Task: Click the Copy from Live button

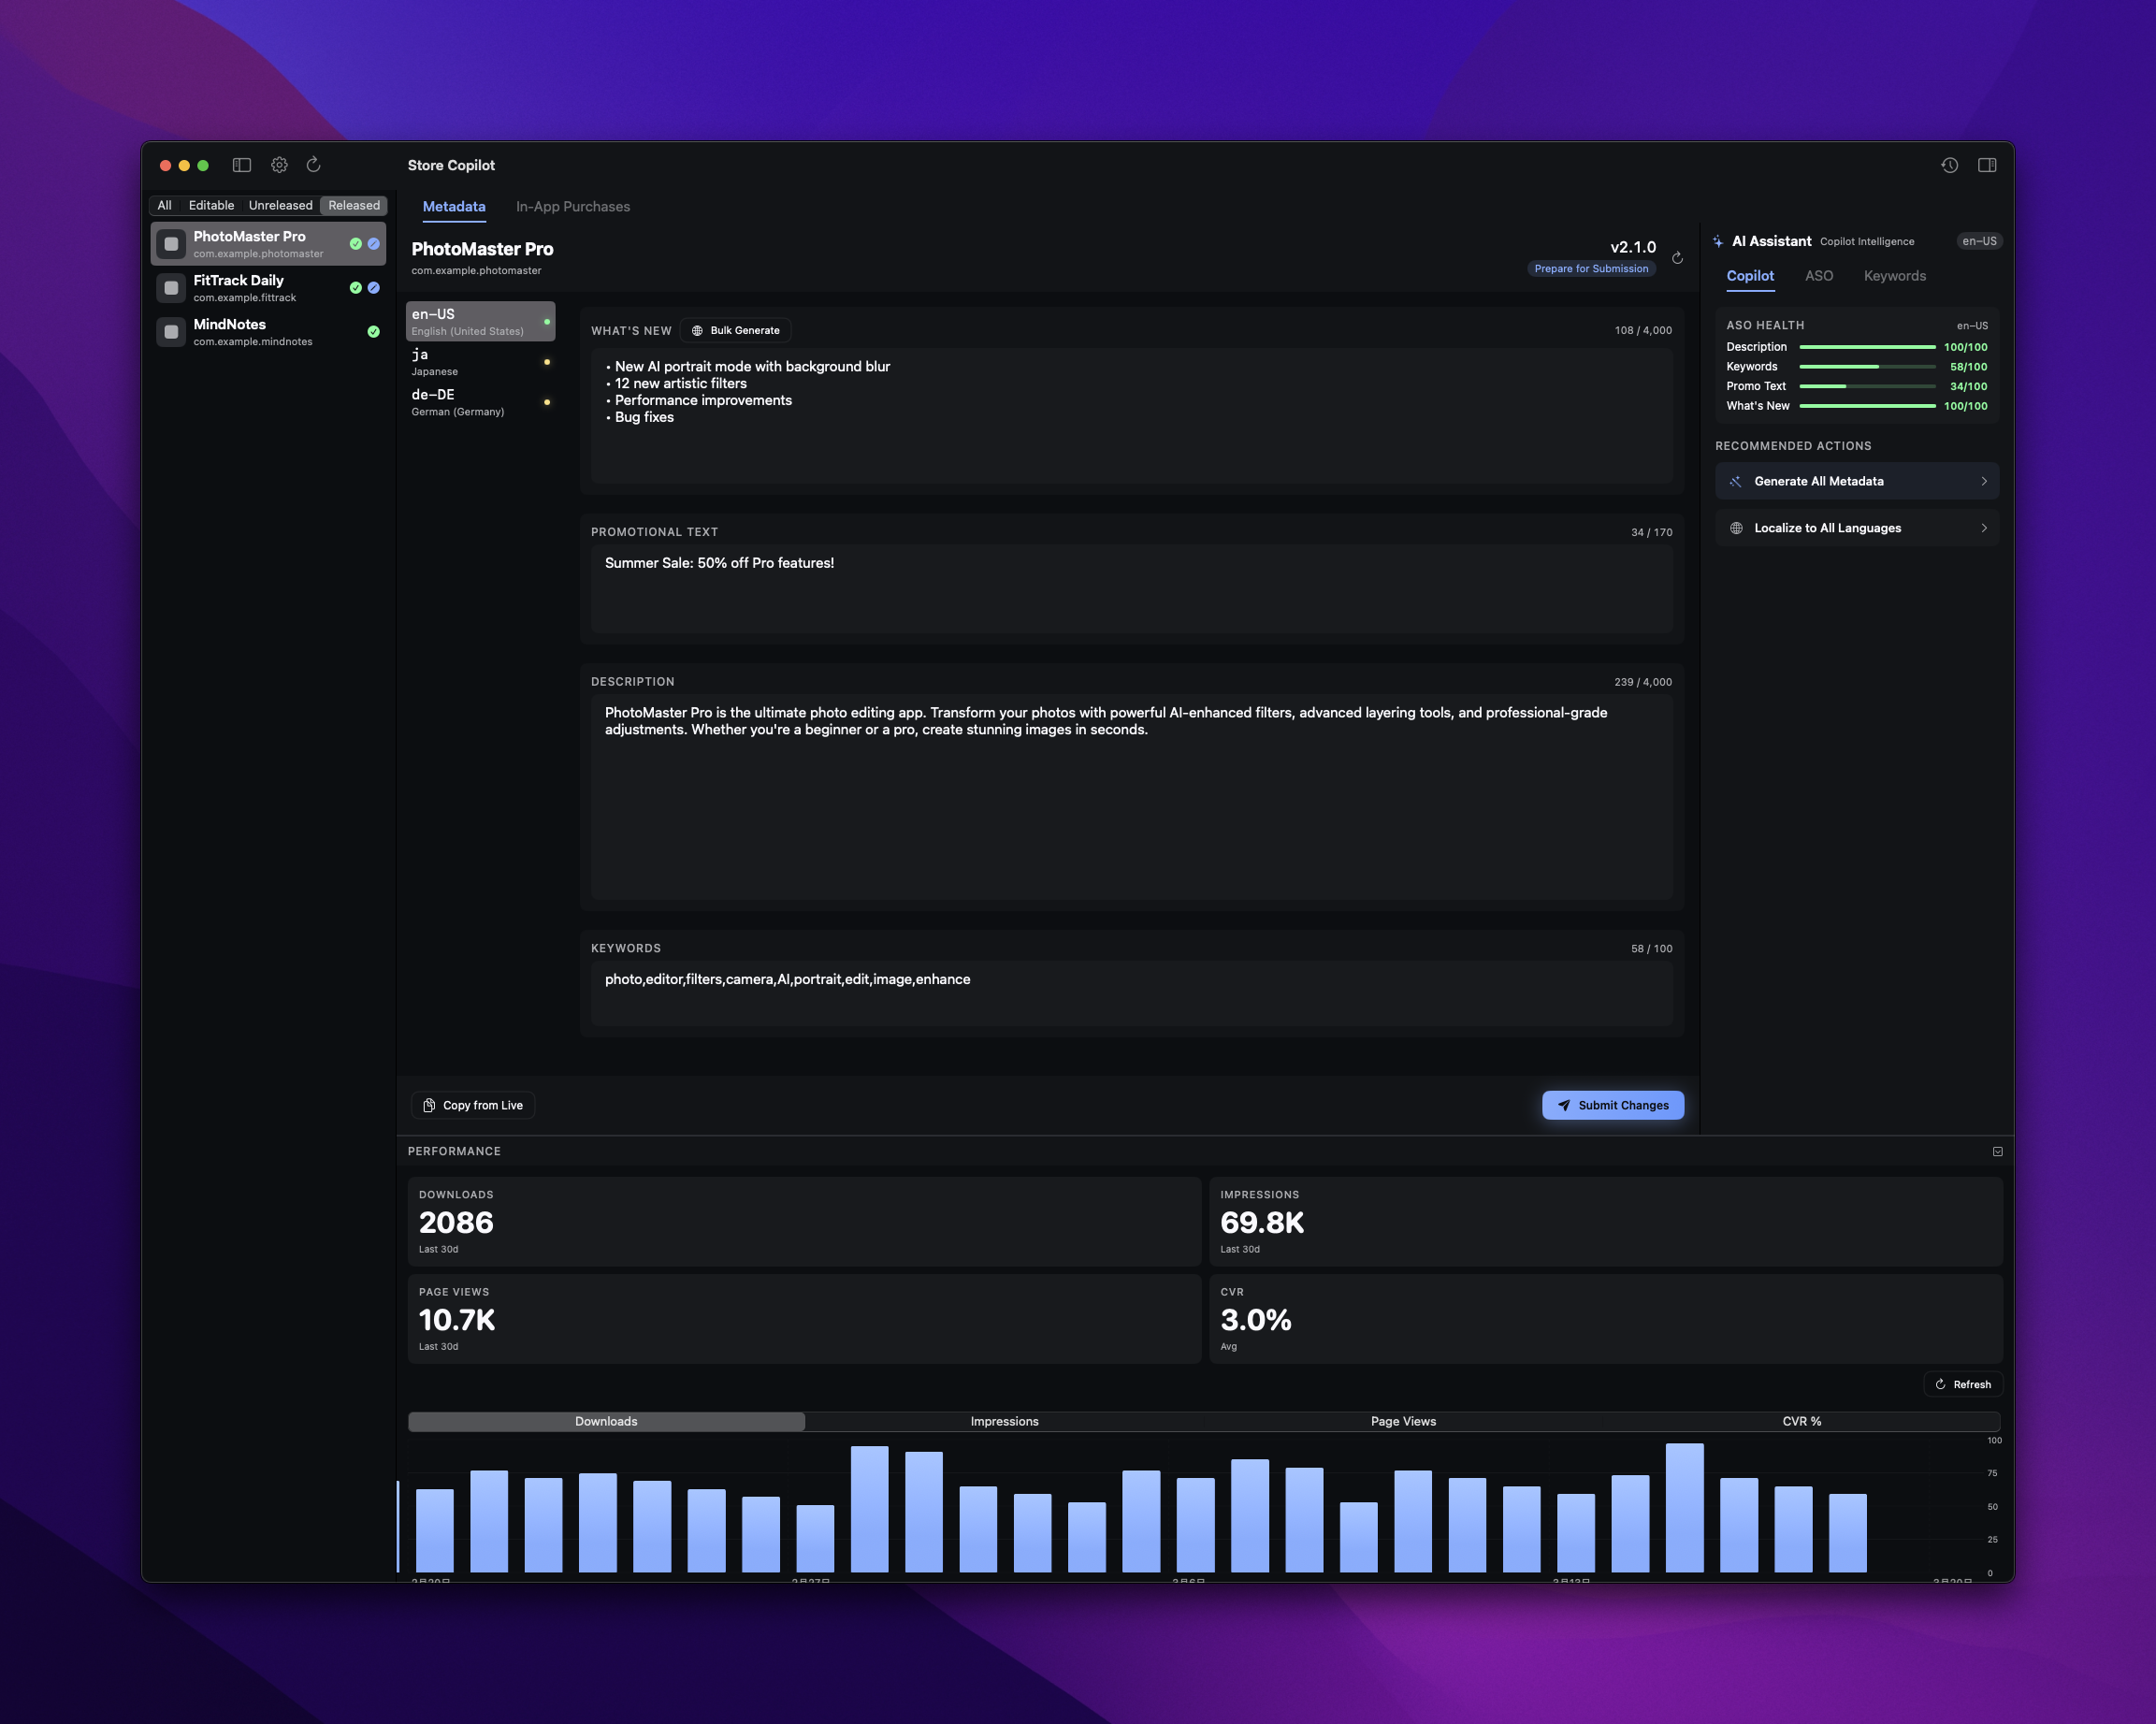Action: 472,1105
